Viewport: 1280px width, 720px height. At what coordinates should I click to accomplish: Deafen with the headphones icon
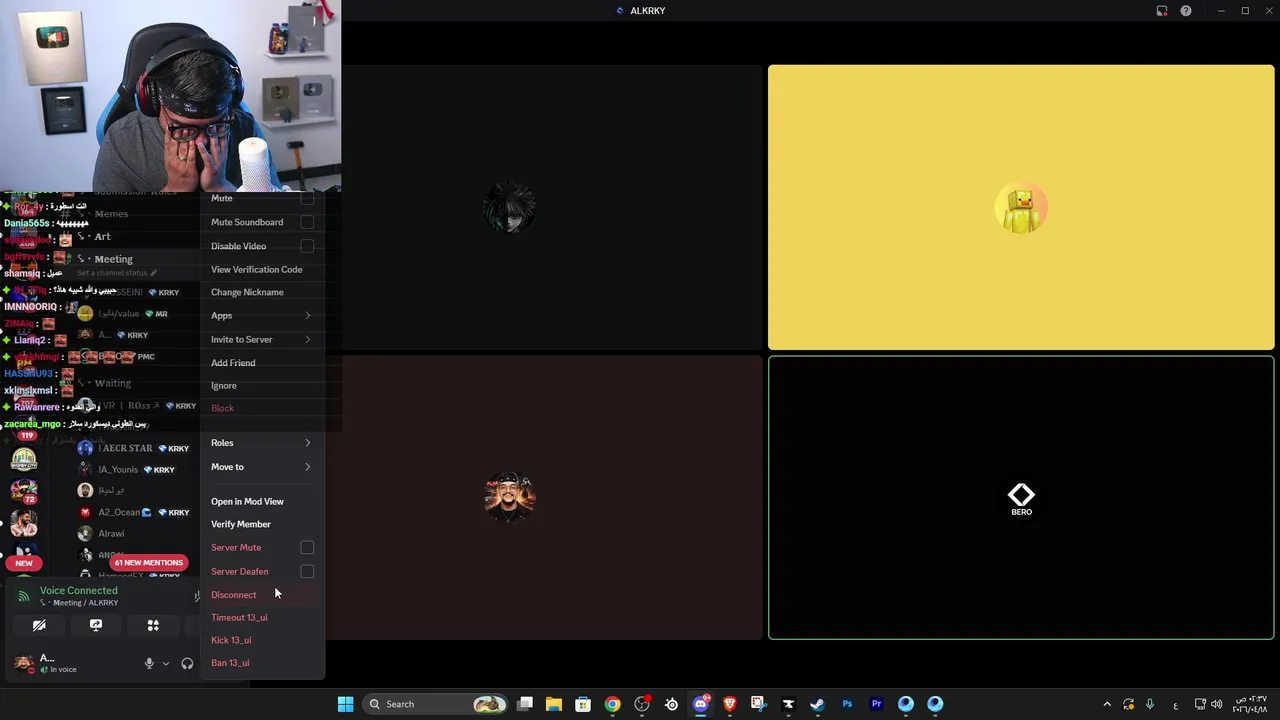coord(187,663)
